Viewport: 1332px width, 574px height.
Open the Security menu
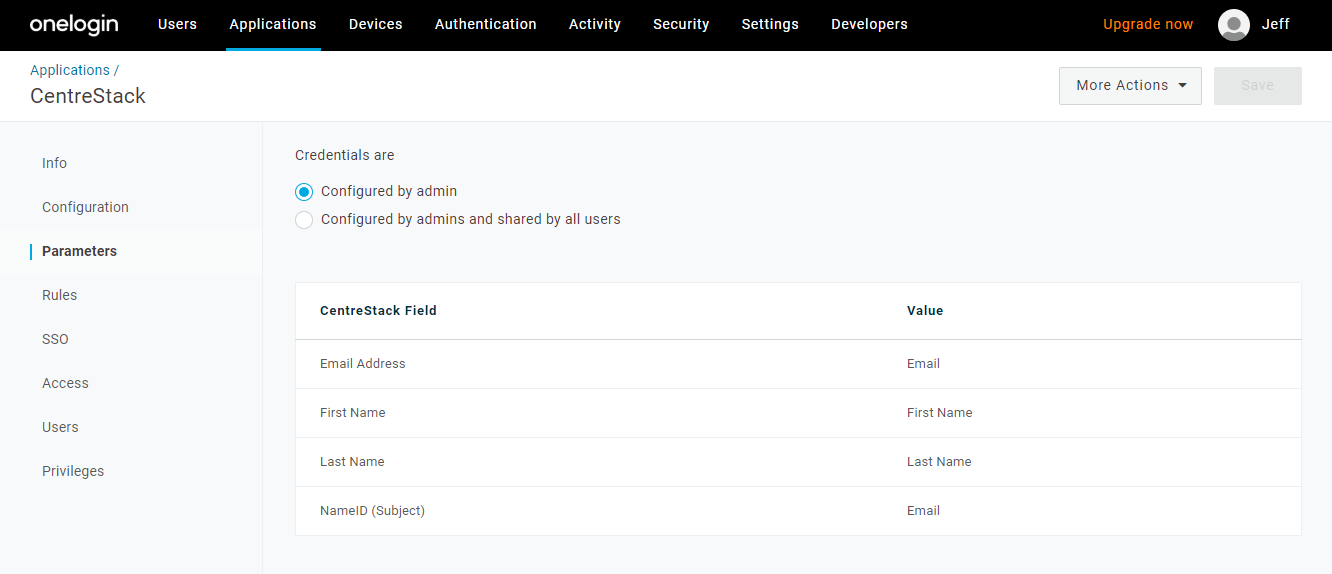click(681, 25)
